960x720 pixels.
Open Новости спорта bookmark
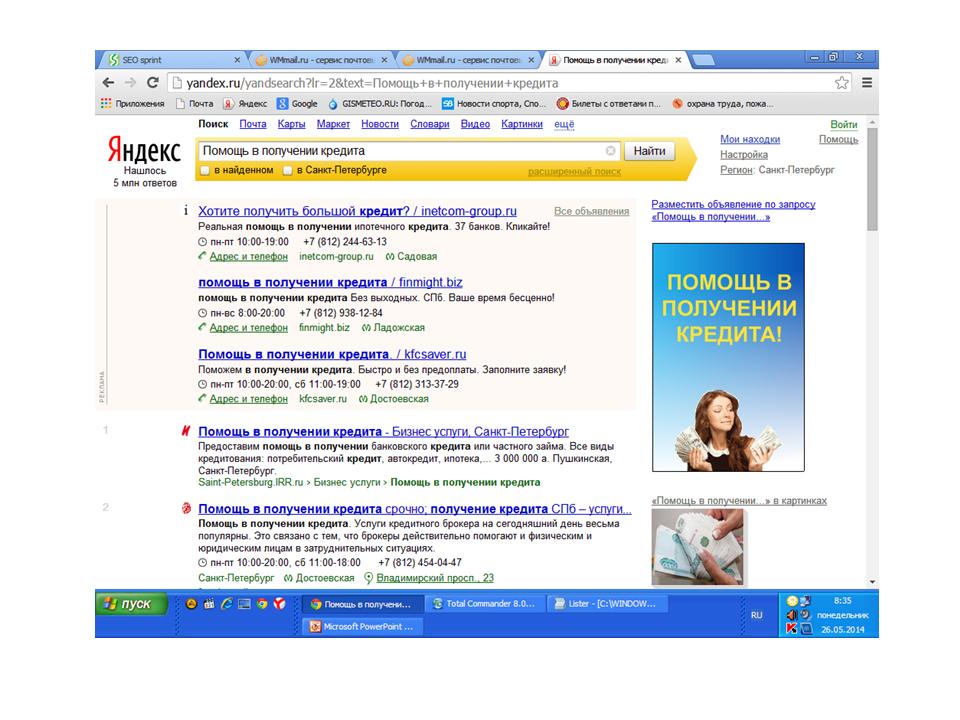coord(494,103)
